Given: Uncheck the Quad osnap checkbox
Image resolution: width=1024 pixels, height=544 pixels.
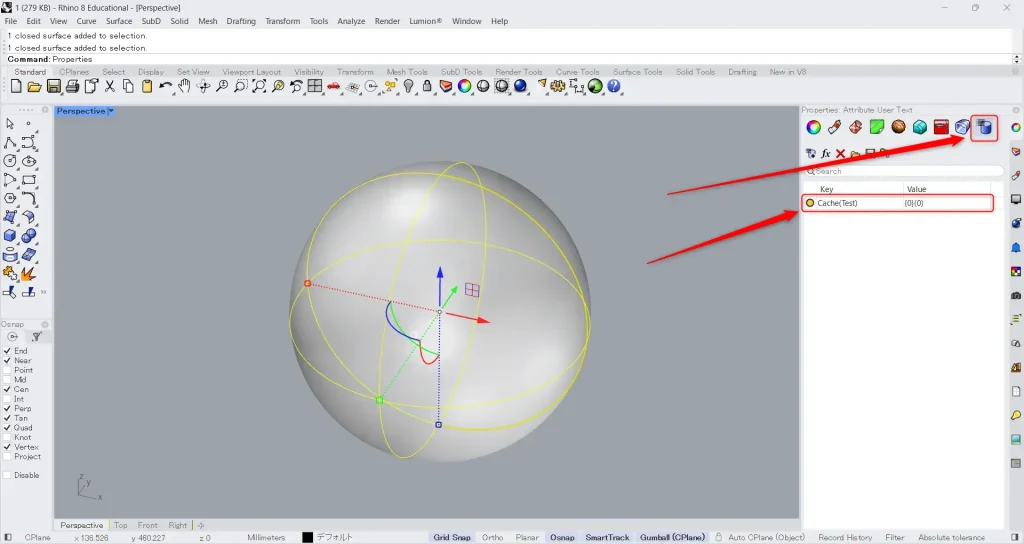Looking at the screenshot, I should (x=8, y=428).
